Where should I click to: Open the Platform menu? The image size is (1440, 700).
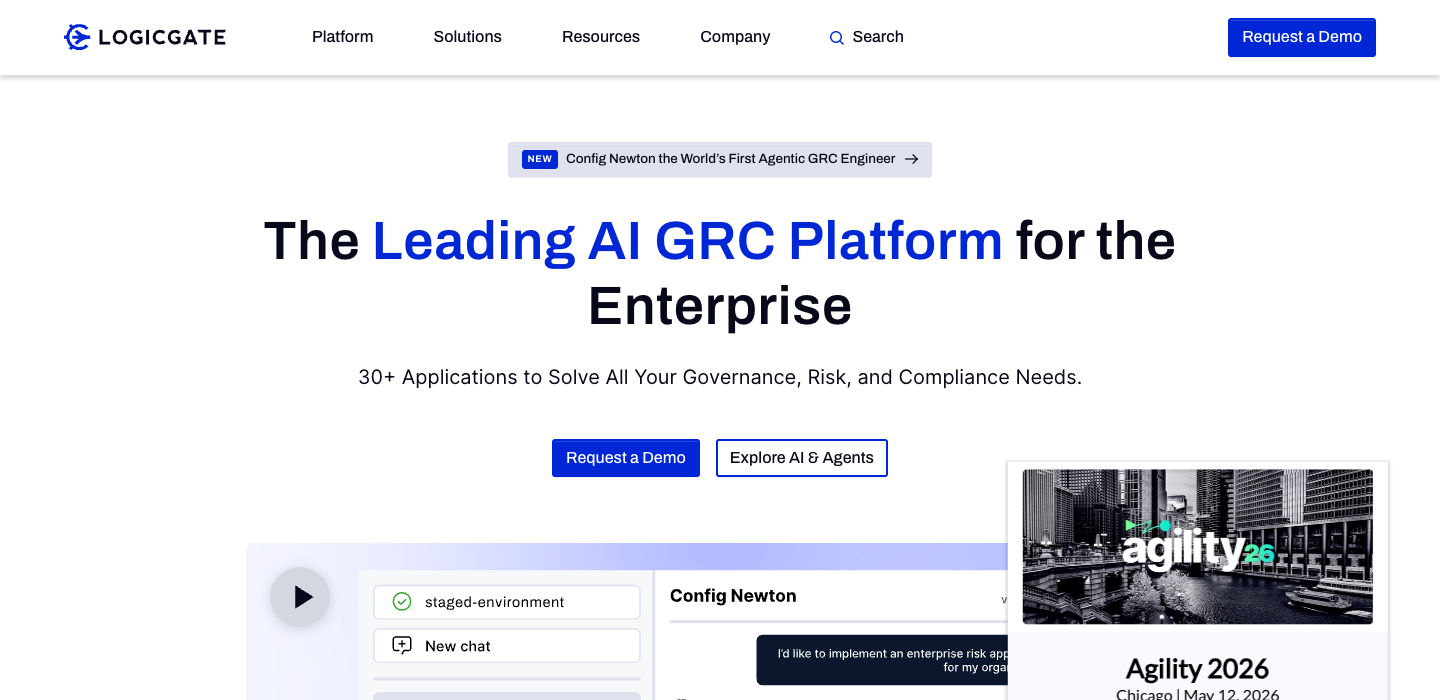click(342, 37)
